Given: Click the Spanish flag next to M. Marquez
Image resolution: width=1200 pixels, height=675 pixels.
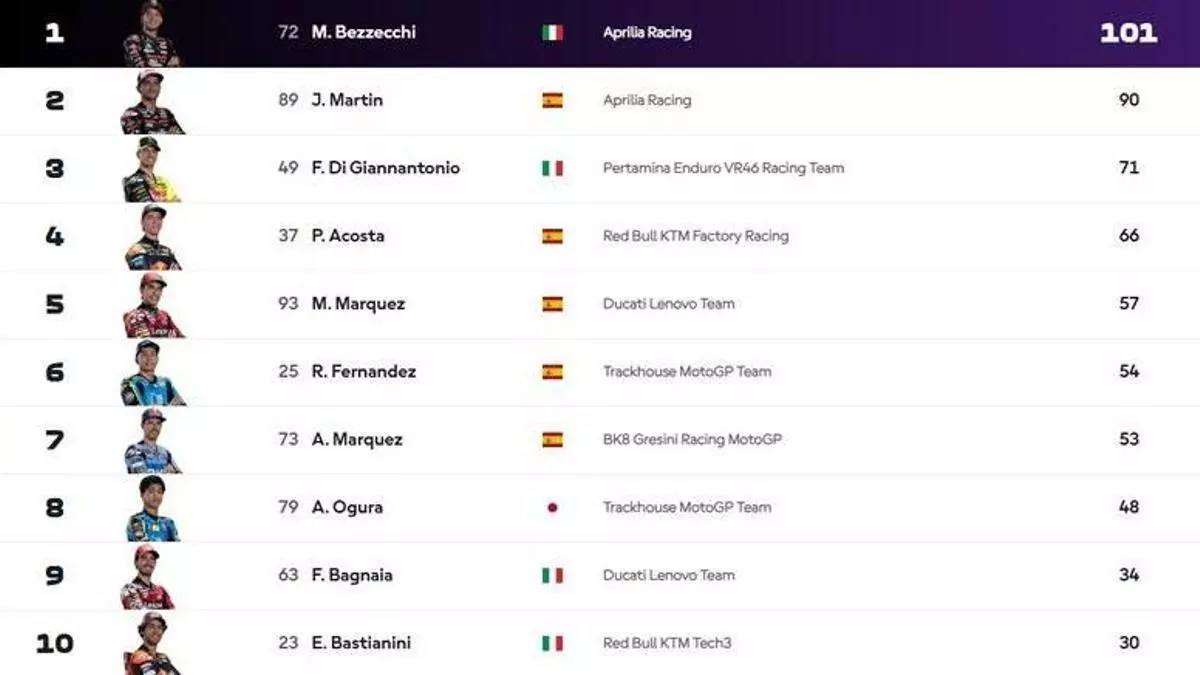Looking at the screenshot, I should 552,304.
